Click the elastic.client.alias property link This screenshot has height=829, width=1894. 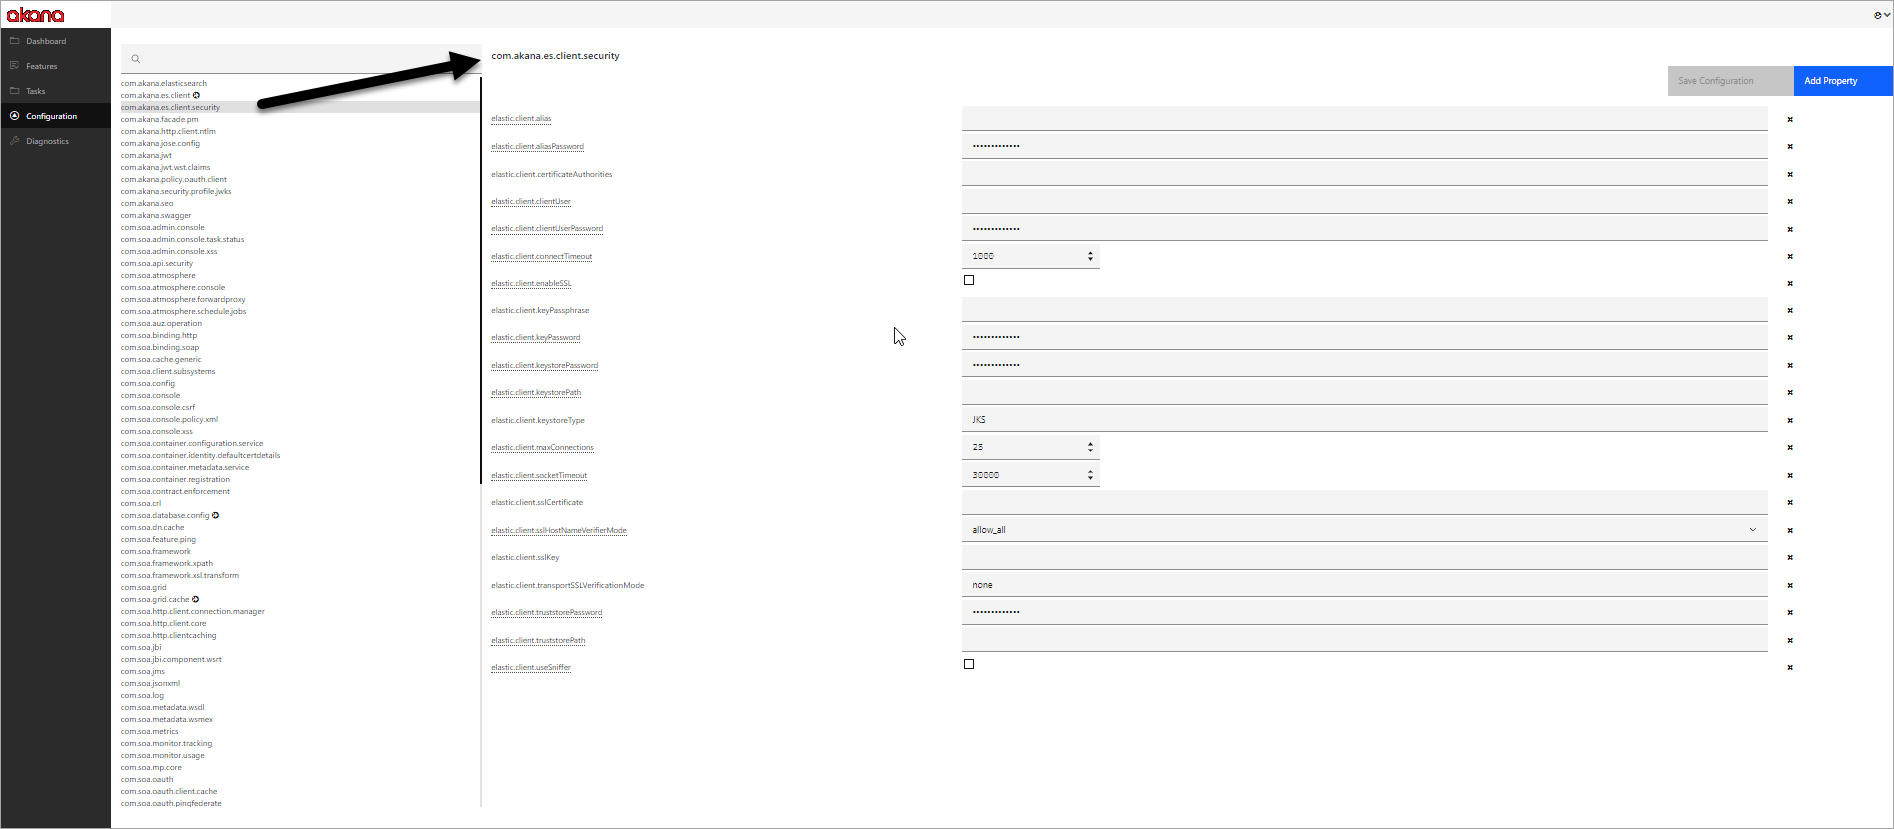[521, 119]
